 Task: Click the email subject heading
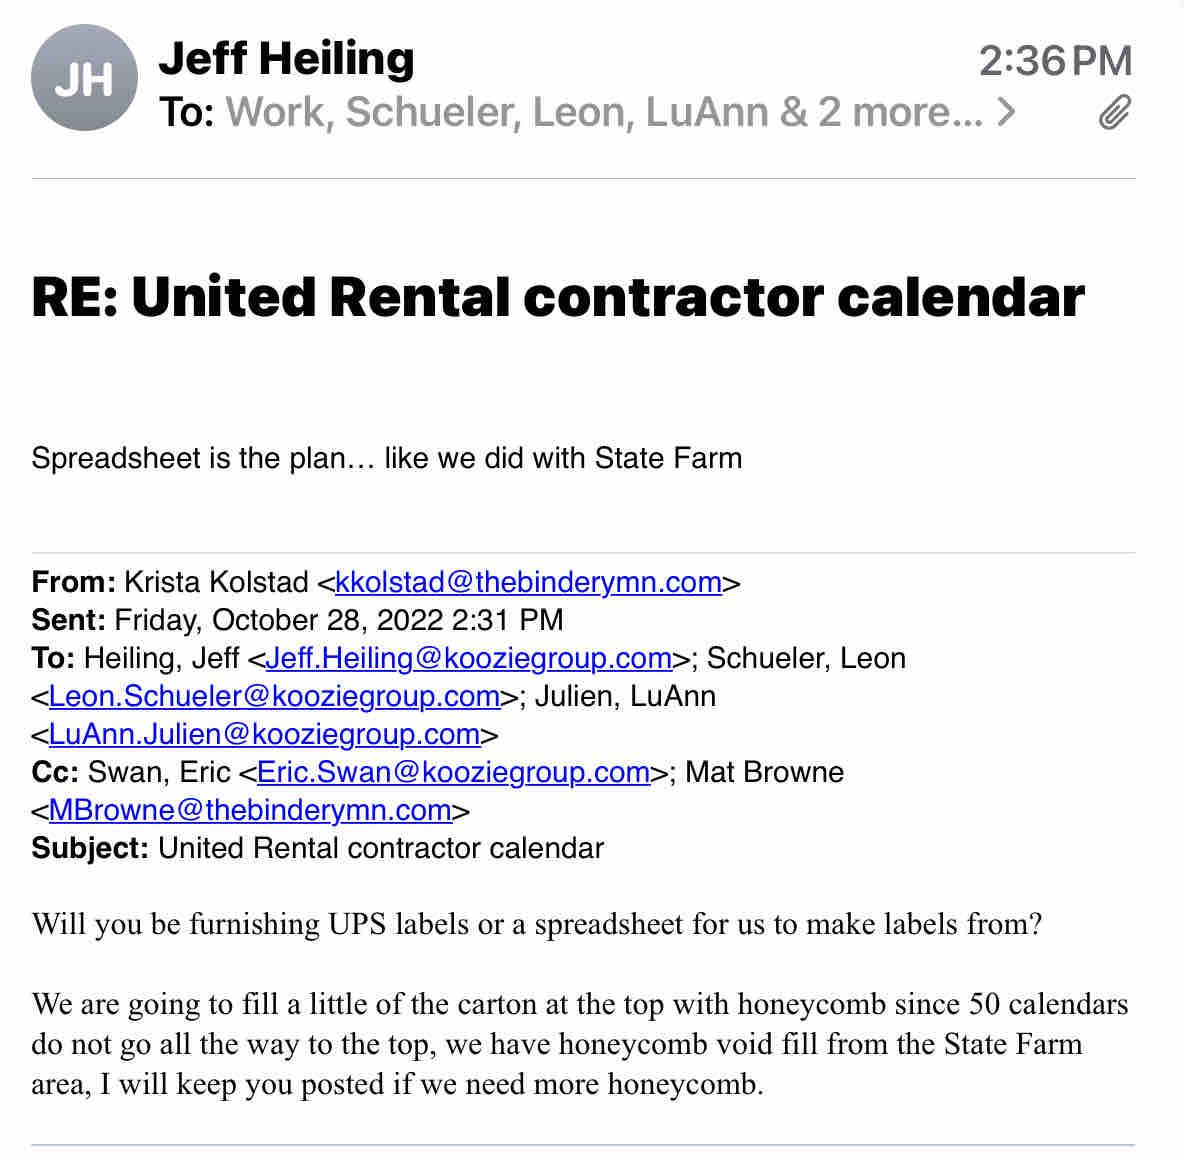pos(558,297)
